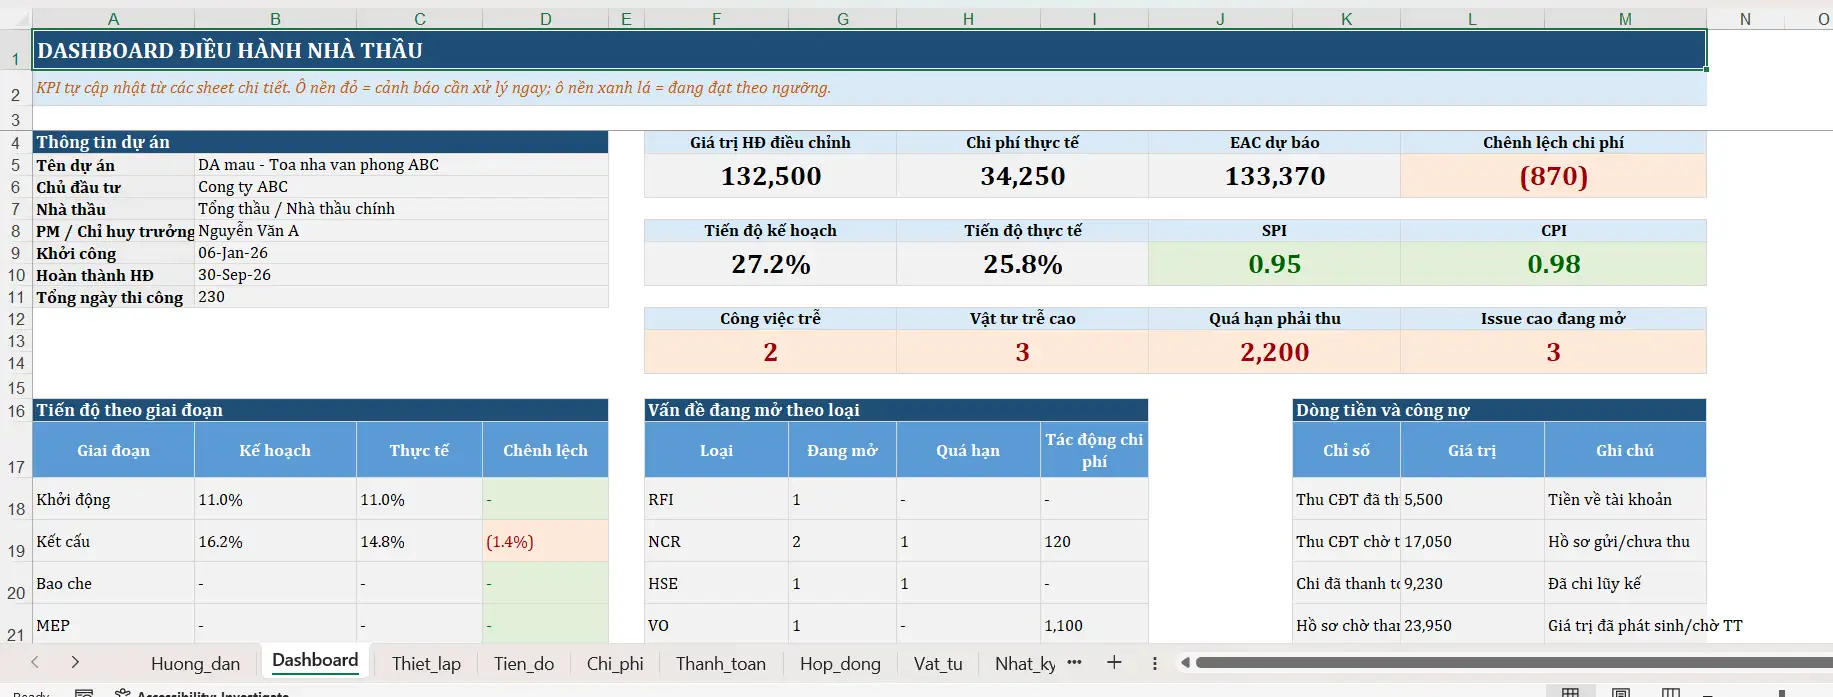Click the green SPI value cell 0.95

[x=1274, y=265]
